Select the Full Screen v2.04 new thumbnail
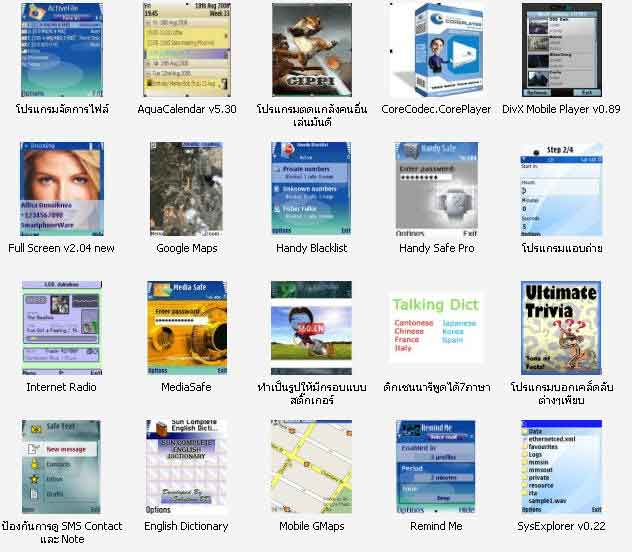Screen dimensions: 632x552 (62, 189)
